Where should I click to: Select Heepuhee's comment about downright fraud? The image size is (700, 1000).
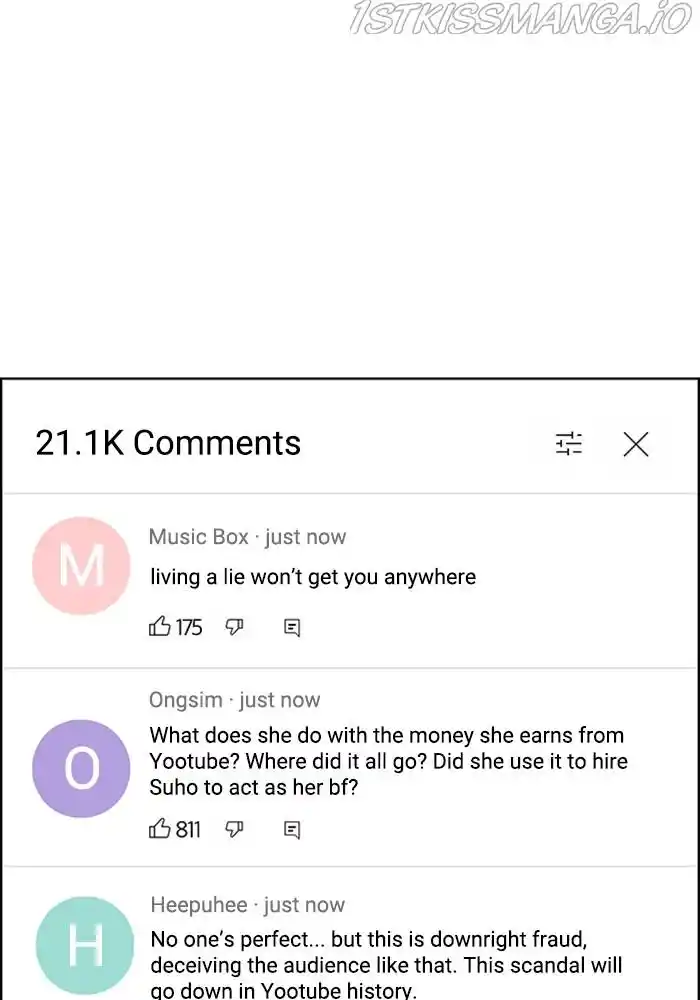(x=385, y=965)
